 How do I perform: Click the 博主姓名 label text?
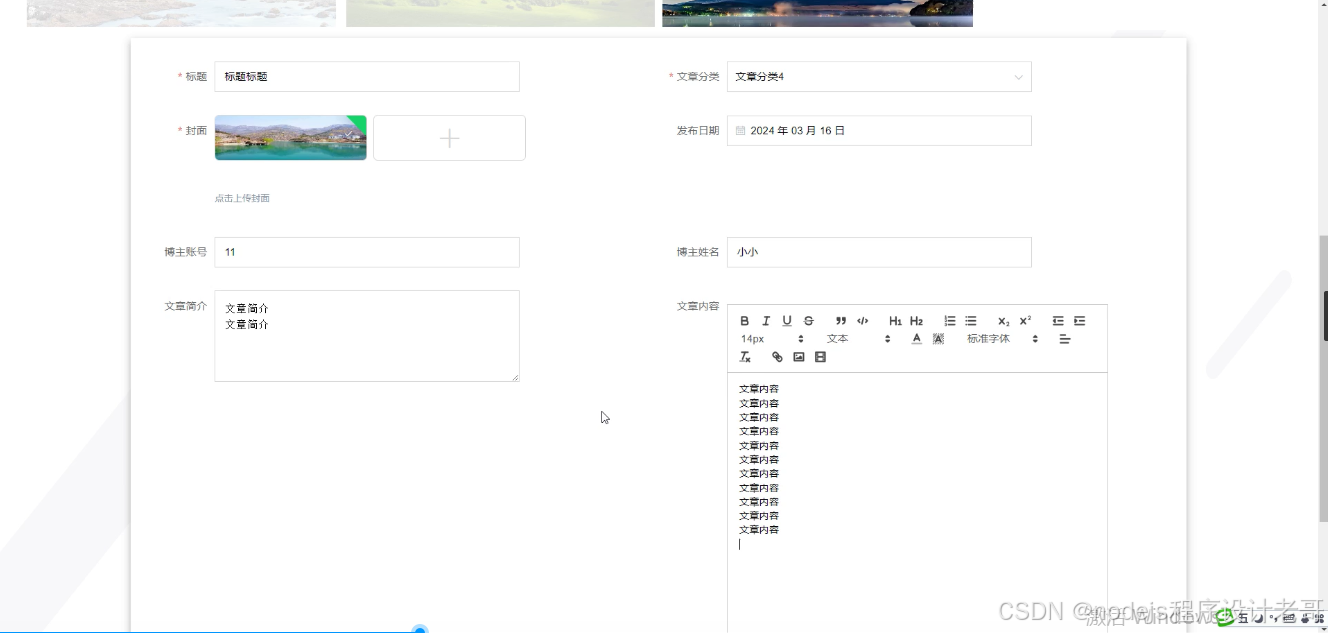tap(698, 252)
